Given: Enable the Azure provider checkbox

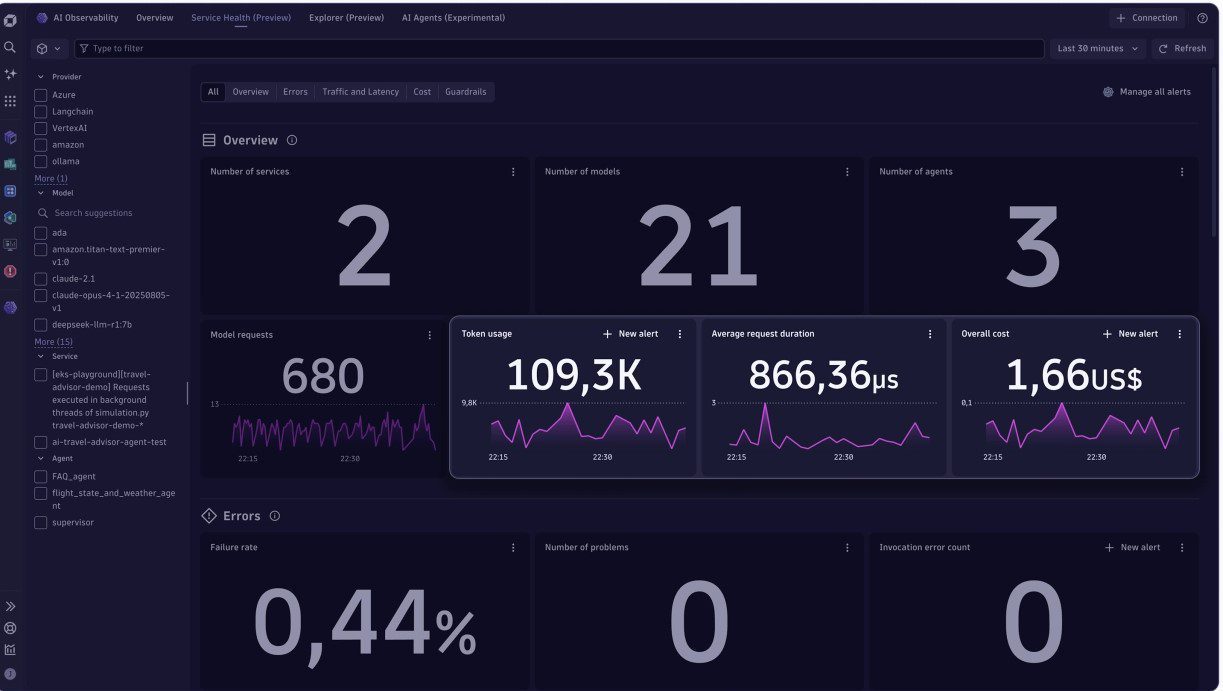Looking at the screenshot, I should (x=41, y=95).
